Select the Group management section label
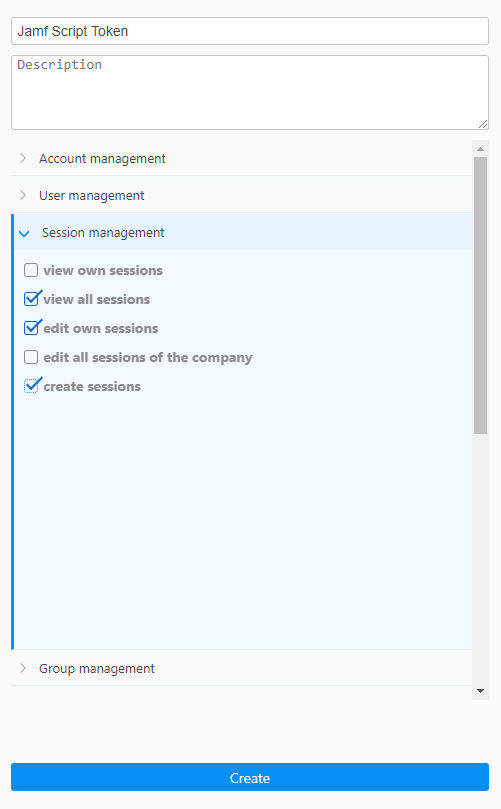This screenshot has width=501, height=809. point(96,669)
